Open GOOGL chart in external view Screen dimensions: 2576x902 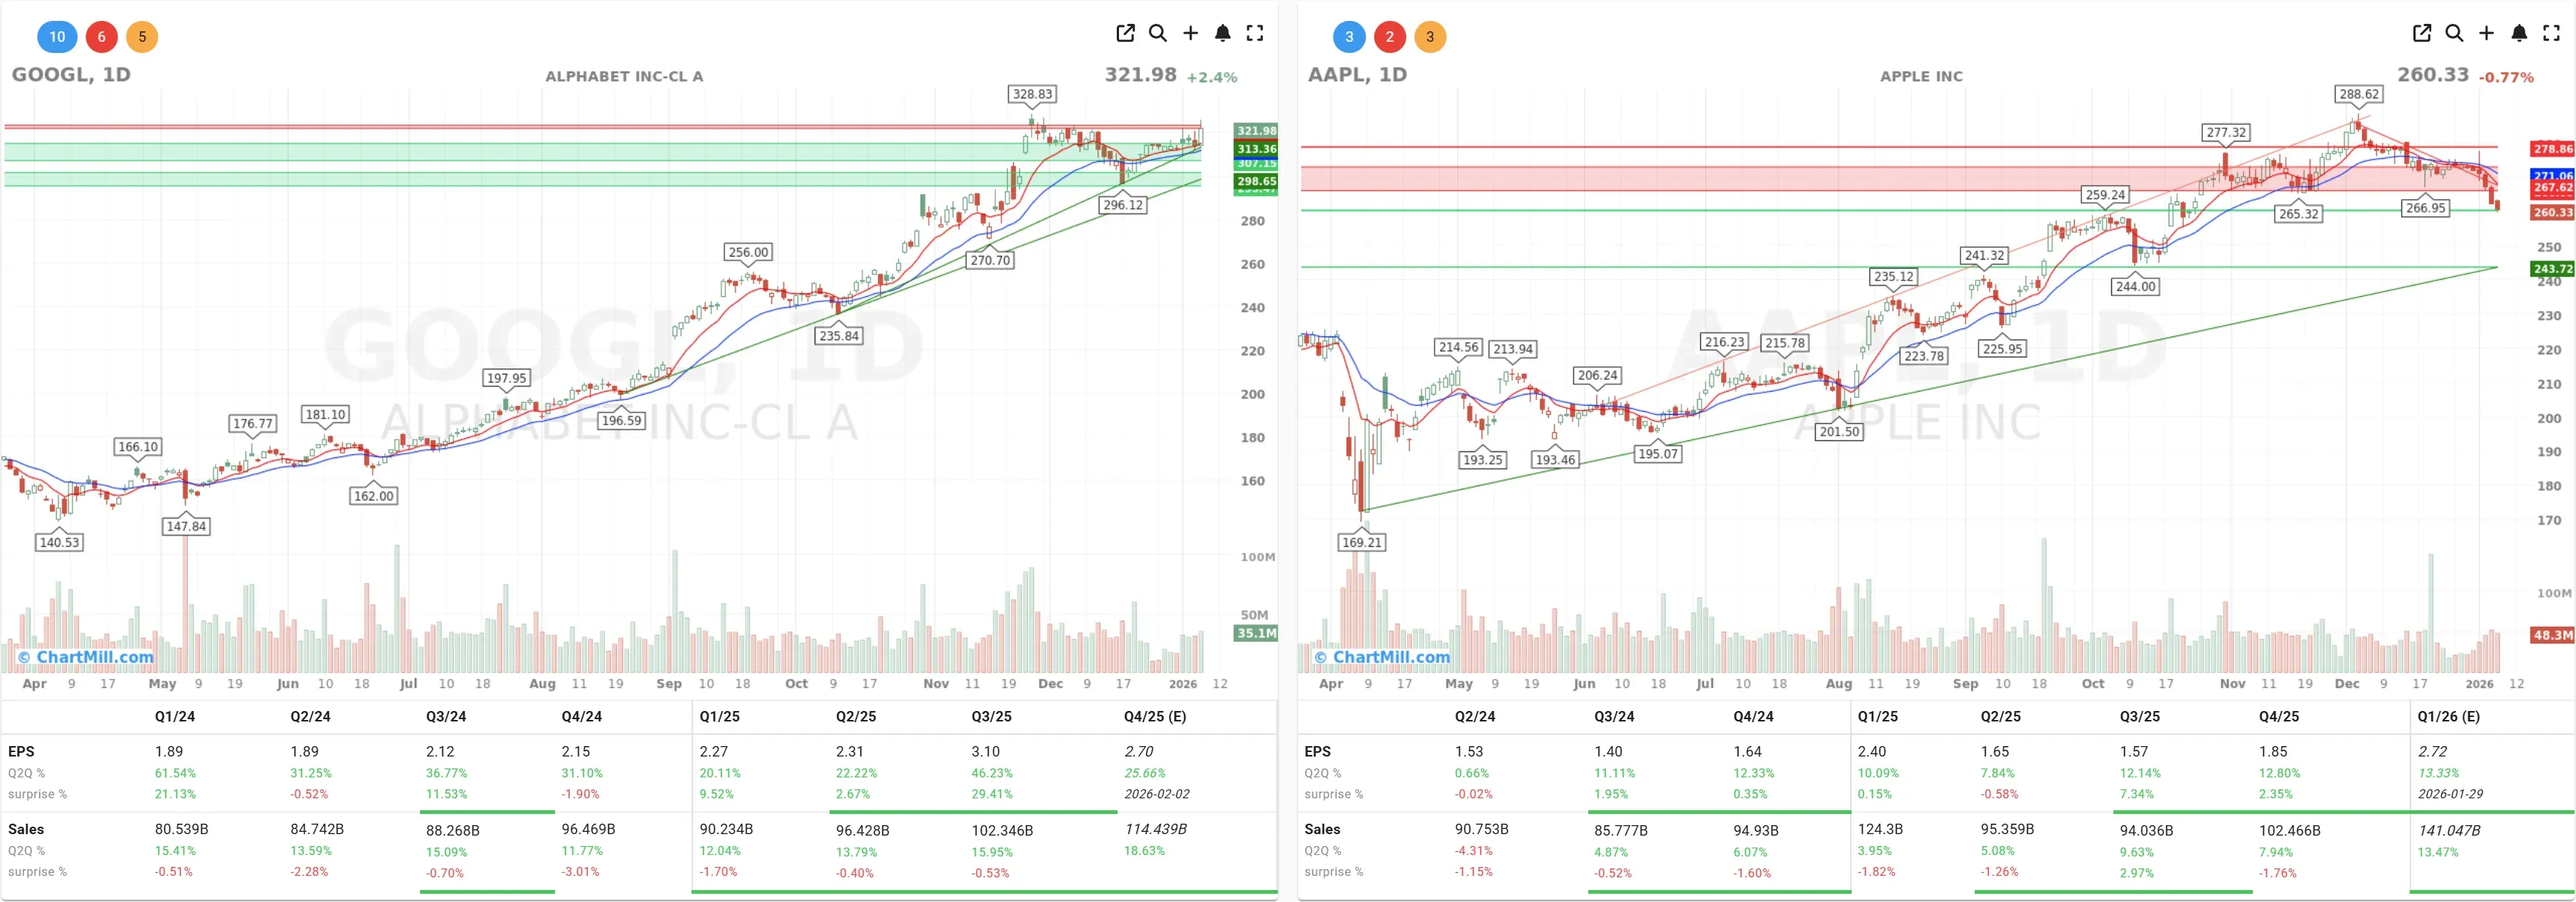1125,33
